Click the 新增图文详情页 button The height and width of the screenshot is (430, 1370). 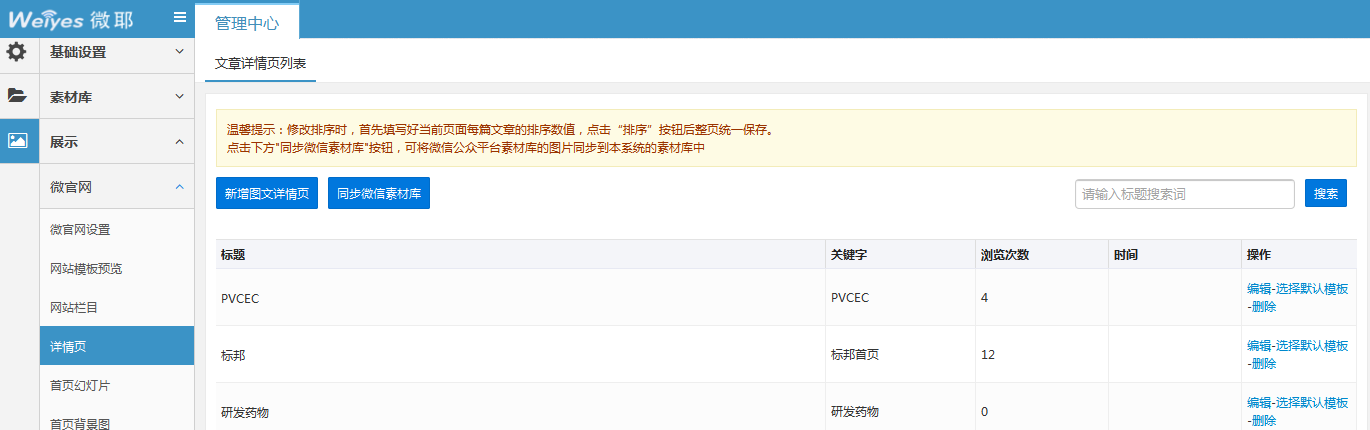point(267,194)
